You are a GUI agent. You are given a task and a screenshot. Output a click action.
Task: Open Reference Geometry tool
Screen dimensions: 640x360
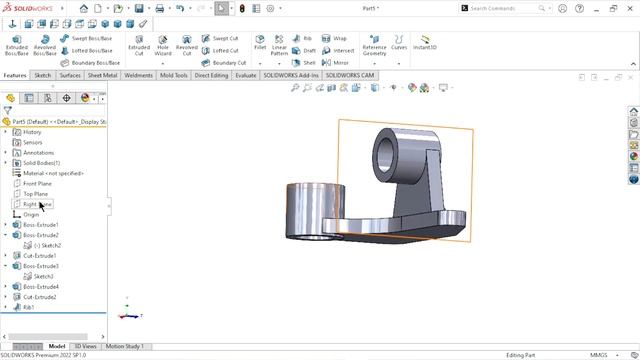pyautogui.click(x=374, y=45)
